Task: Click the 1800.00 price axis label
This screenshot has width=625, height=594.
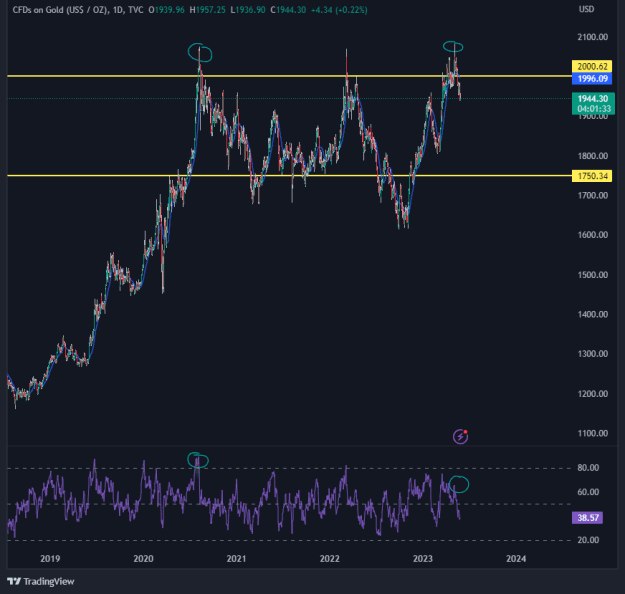Action: [593, 156]
